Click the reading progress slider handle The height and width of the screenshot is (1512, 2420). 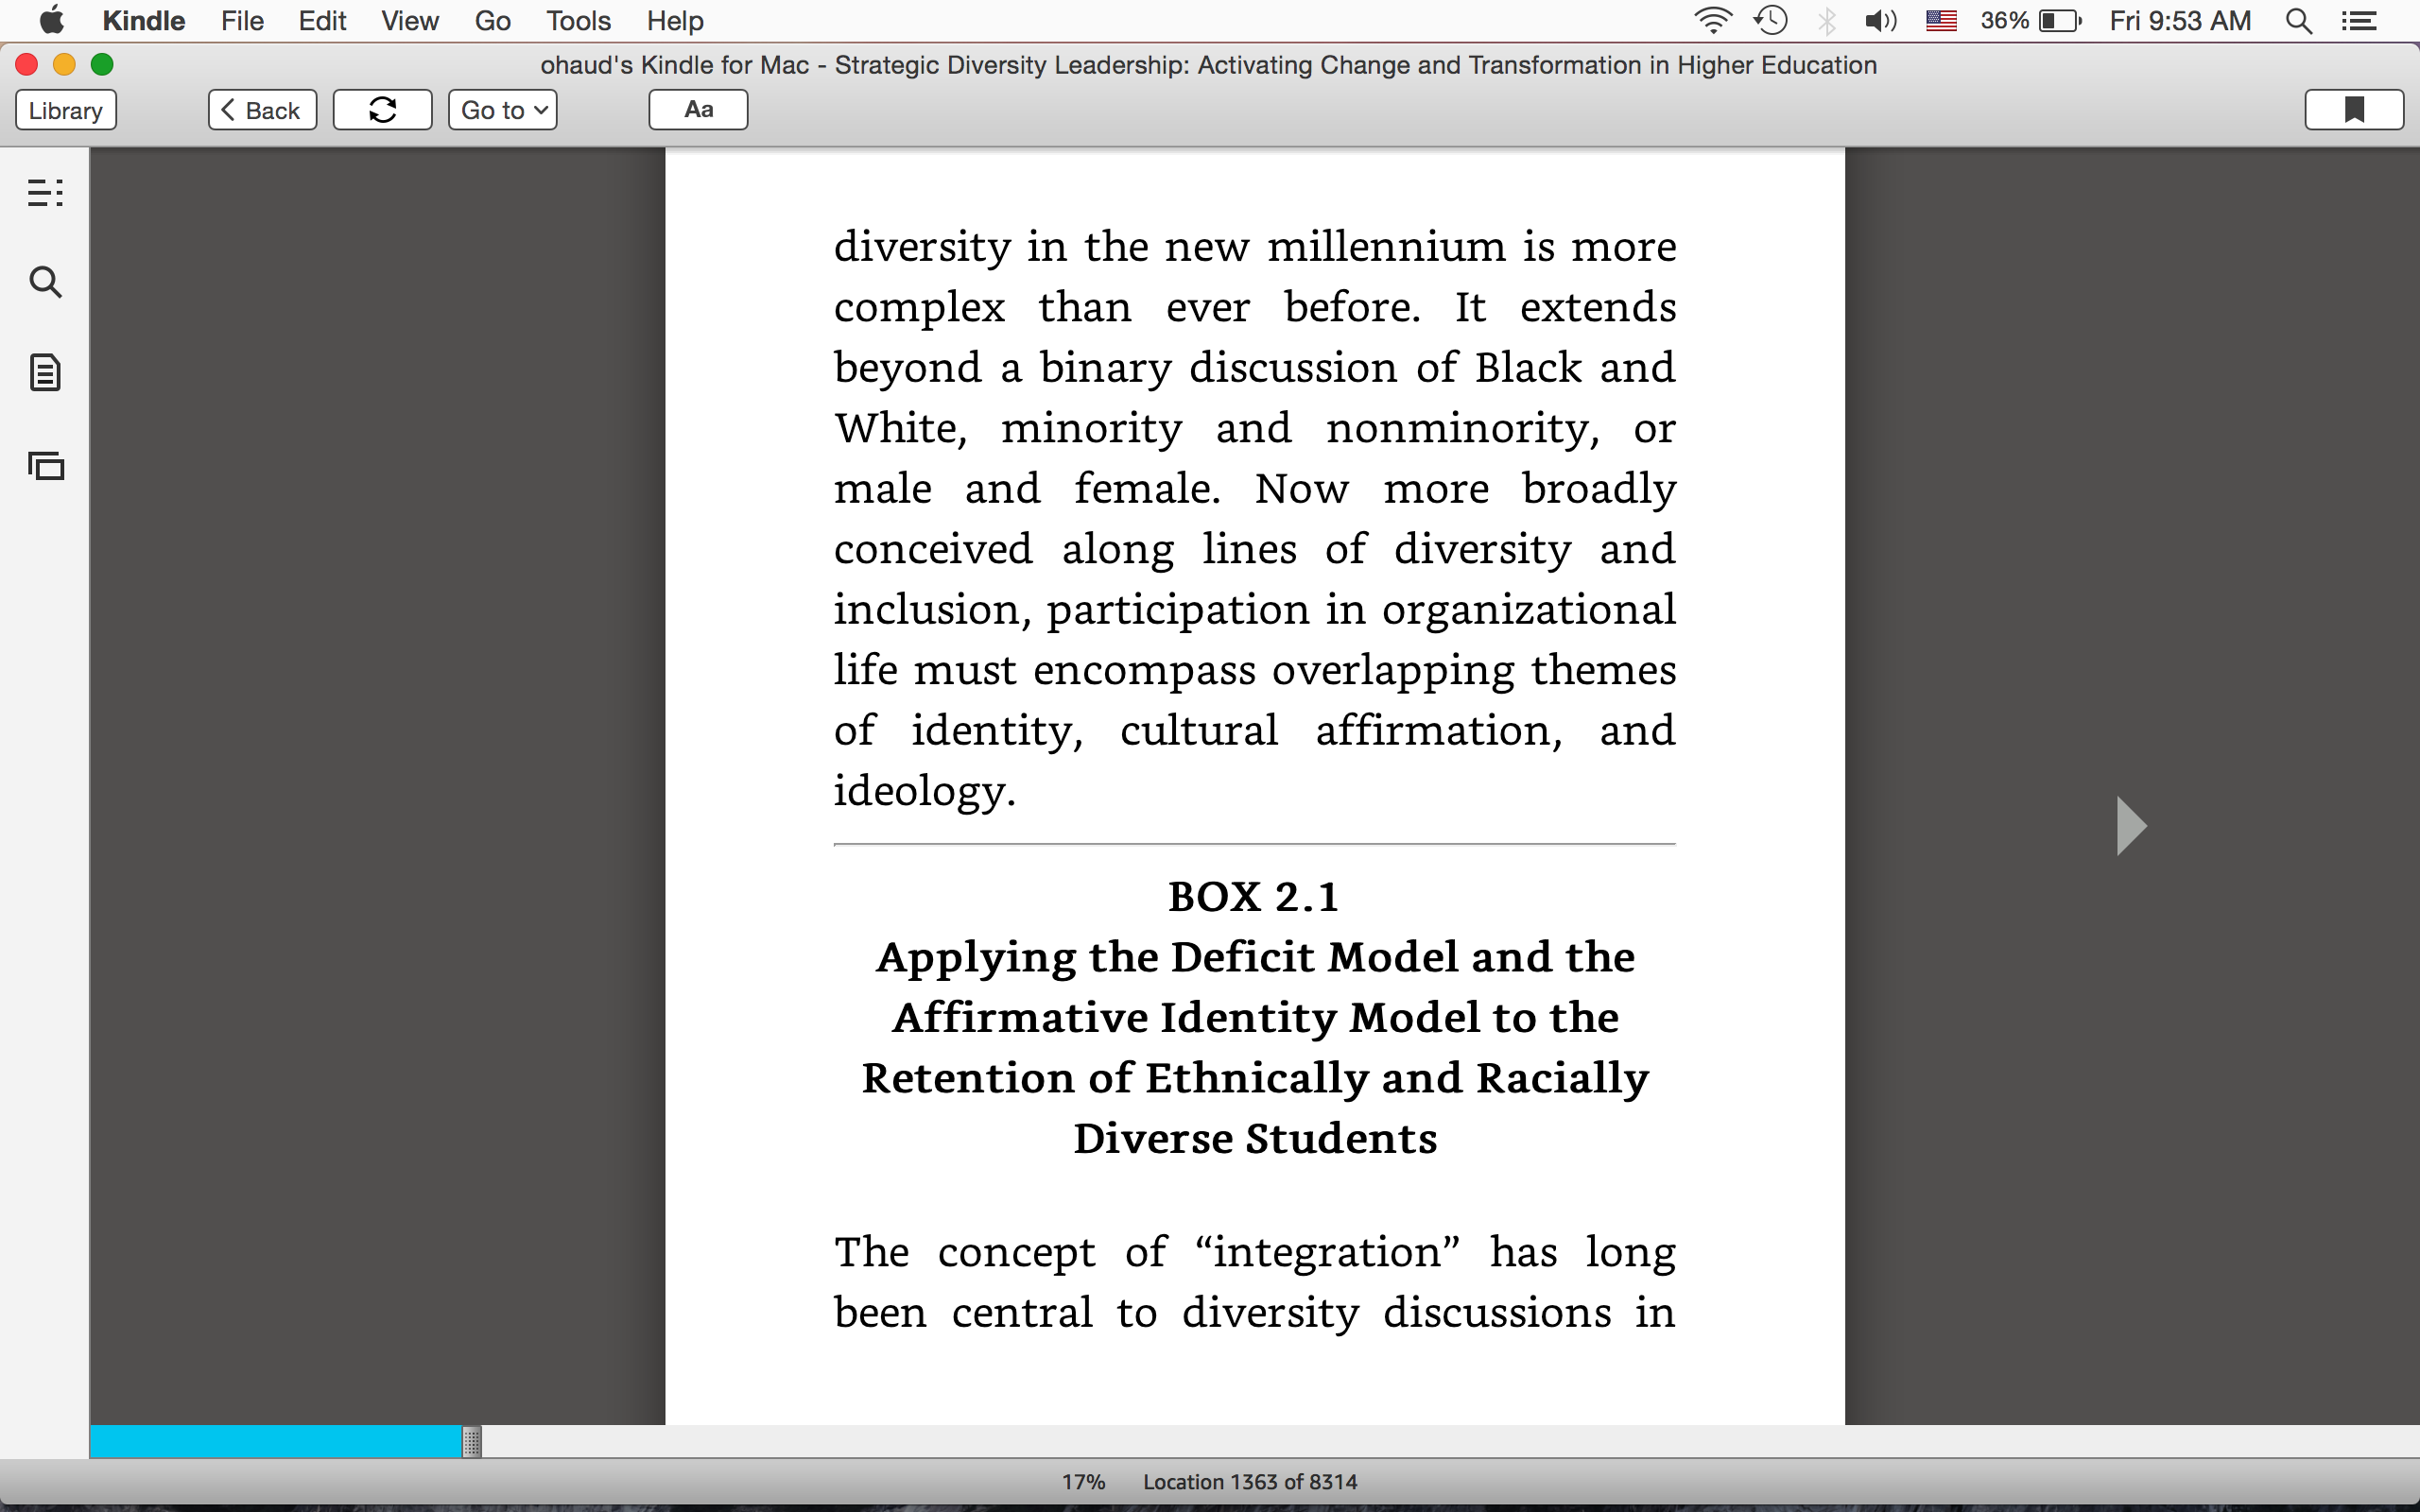(472, 1441)
